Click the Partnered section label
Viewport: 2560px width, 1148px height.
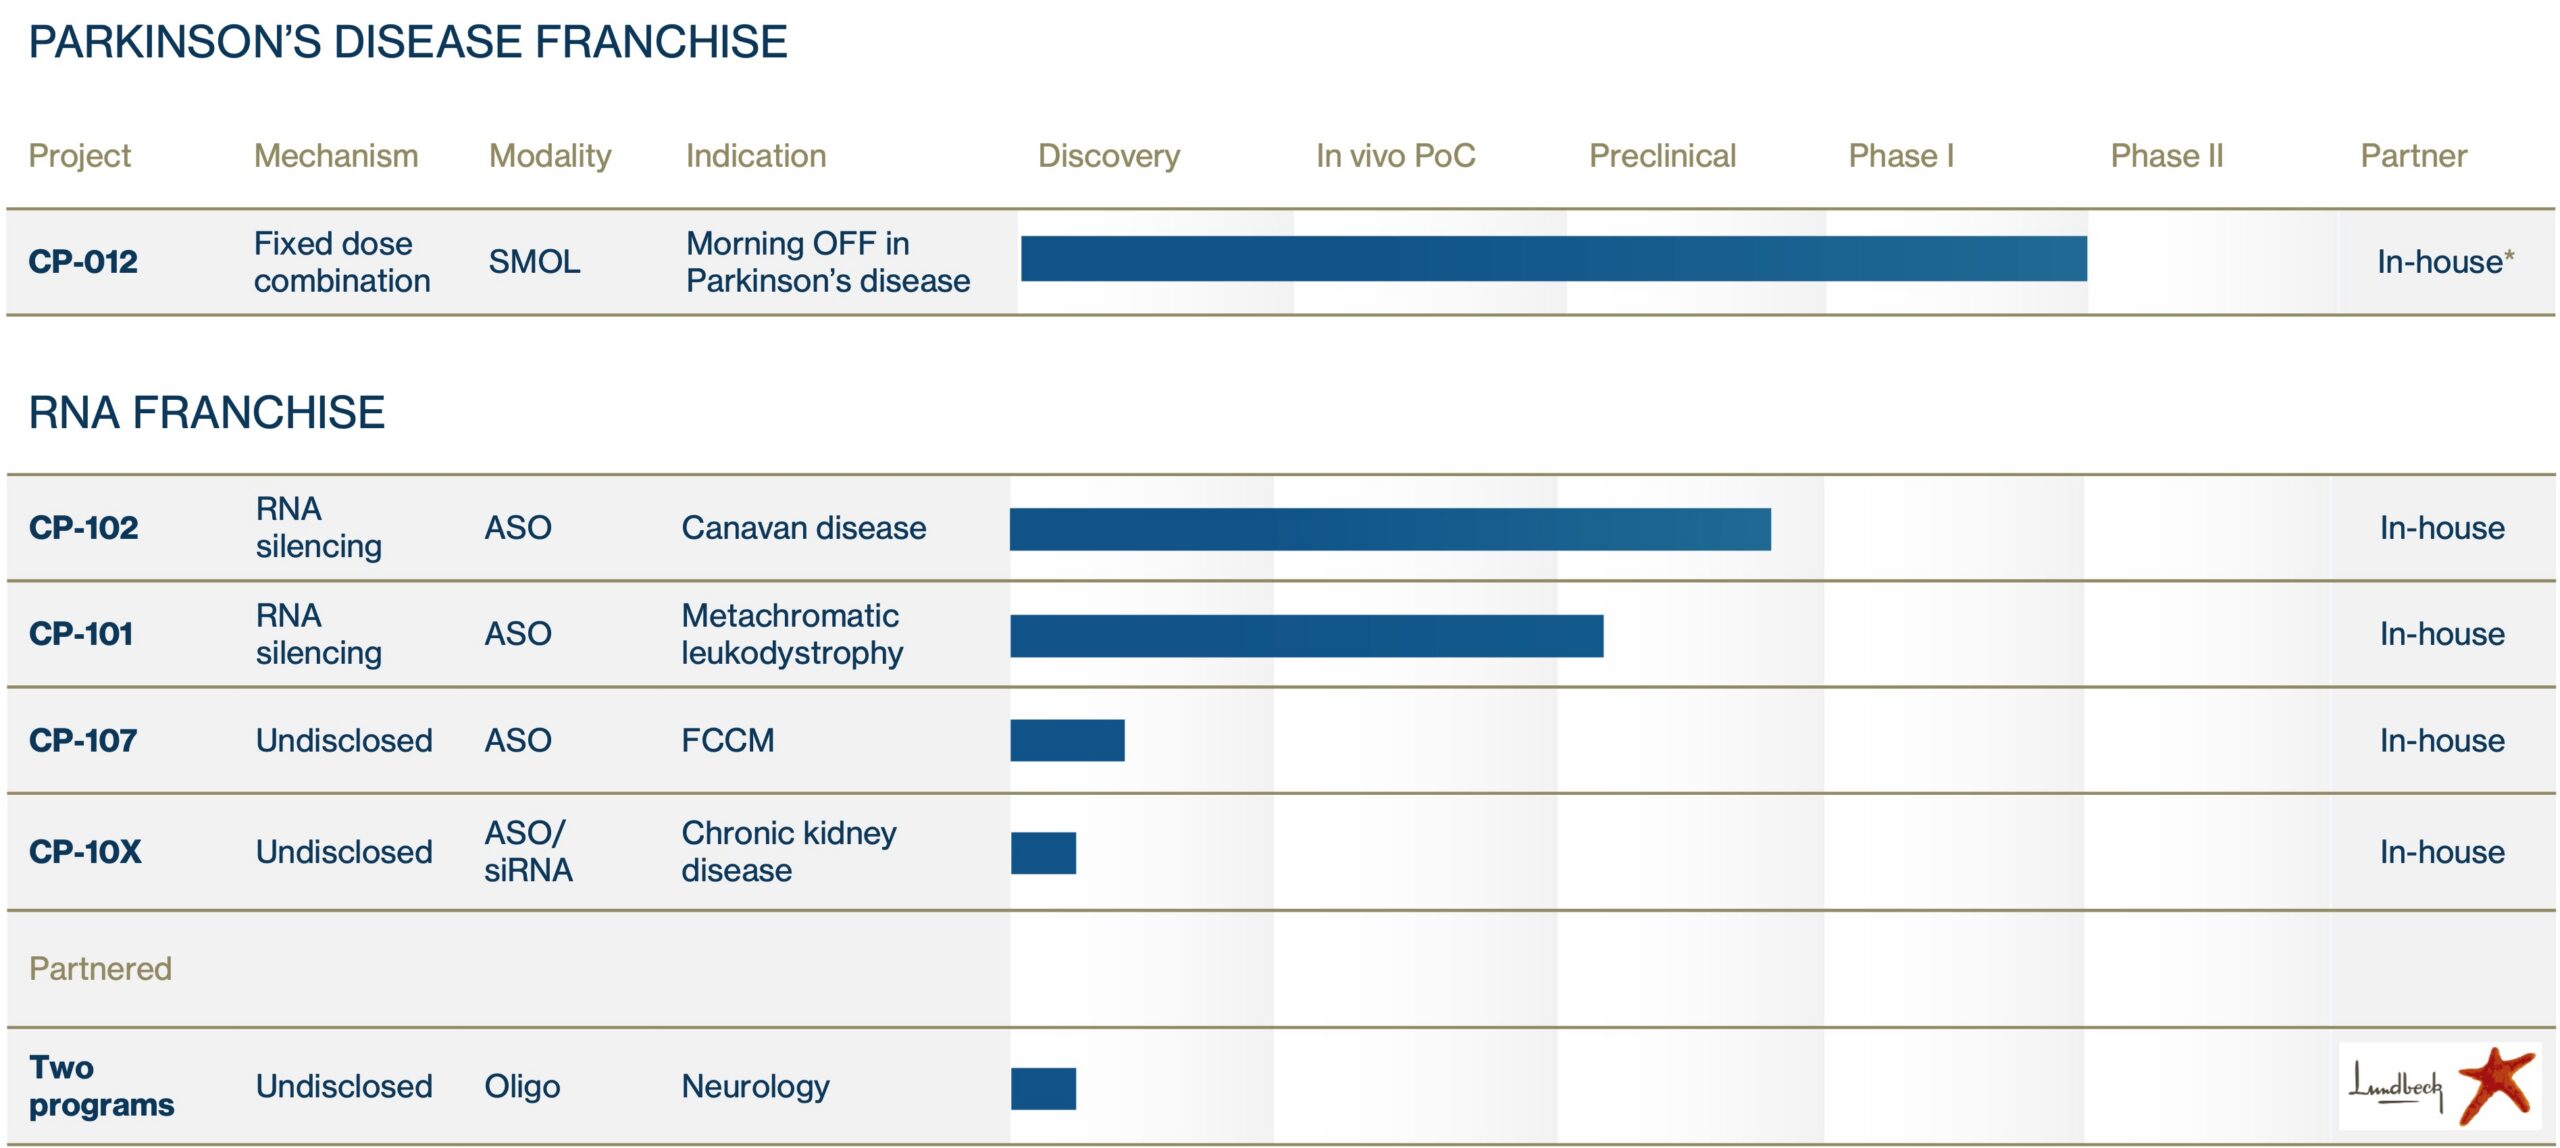tap(100, 968)
